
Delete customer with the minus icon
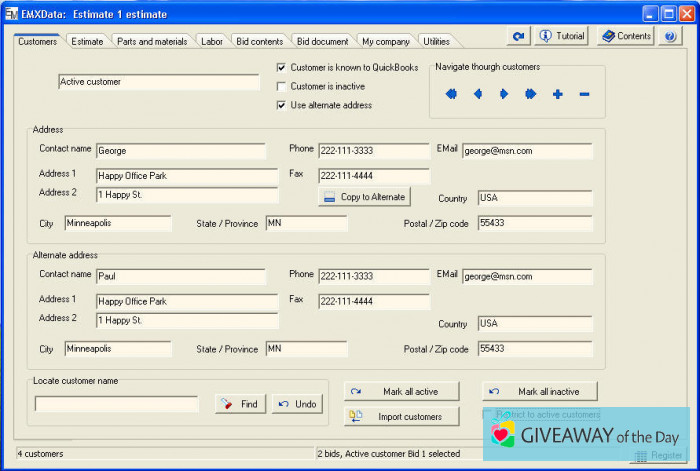pos(584,95)
